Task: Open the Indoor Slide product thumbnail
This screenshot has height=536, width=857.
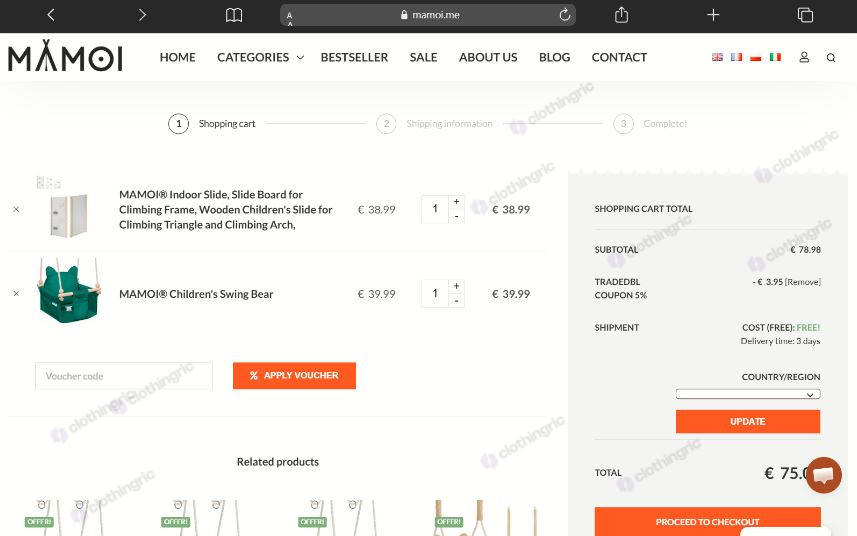Action: click(68, 208)
